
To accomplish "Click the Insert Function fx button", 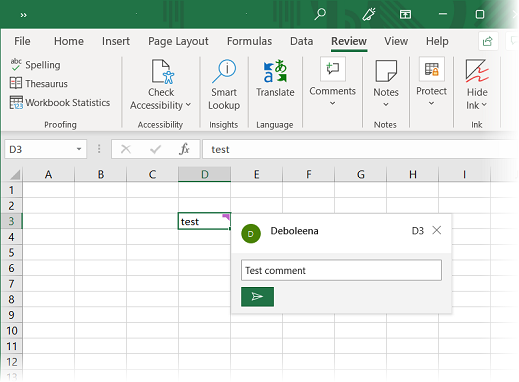I will pos(184,149).
